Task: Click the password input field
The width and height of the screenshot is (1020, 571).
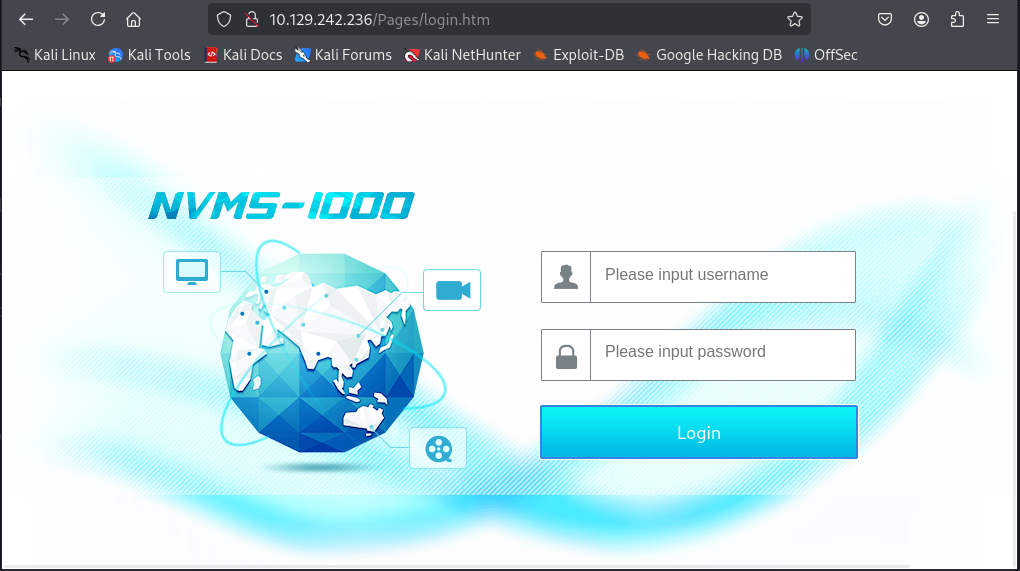Action: point(723,354)
